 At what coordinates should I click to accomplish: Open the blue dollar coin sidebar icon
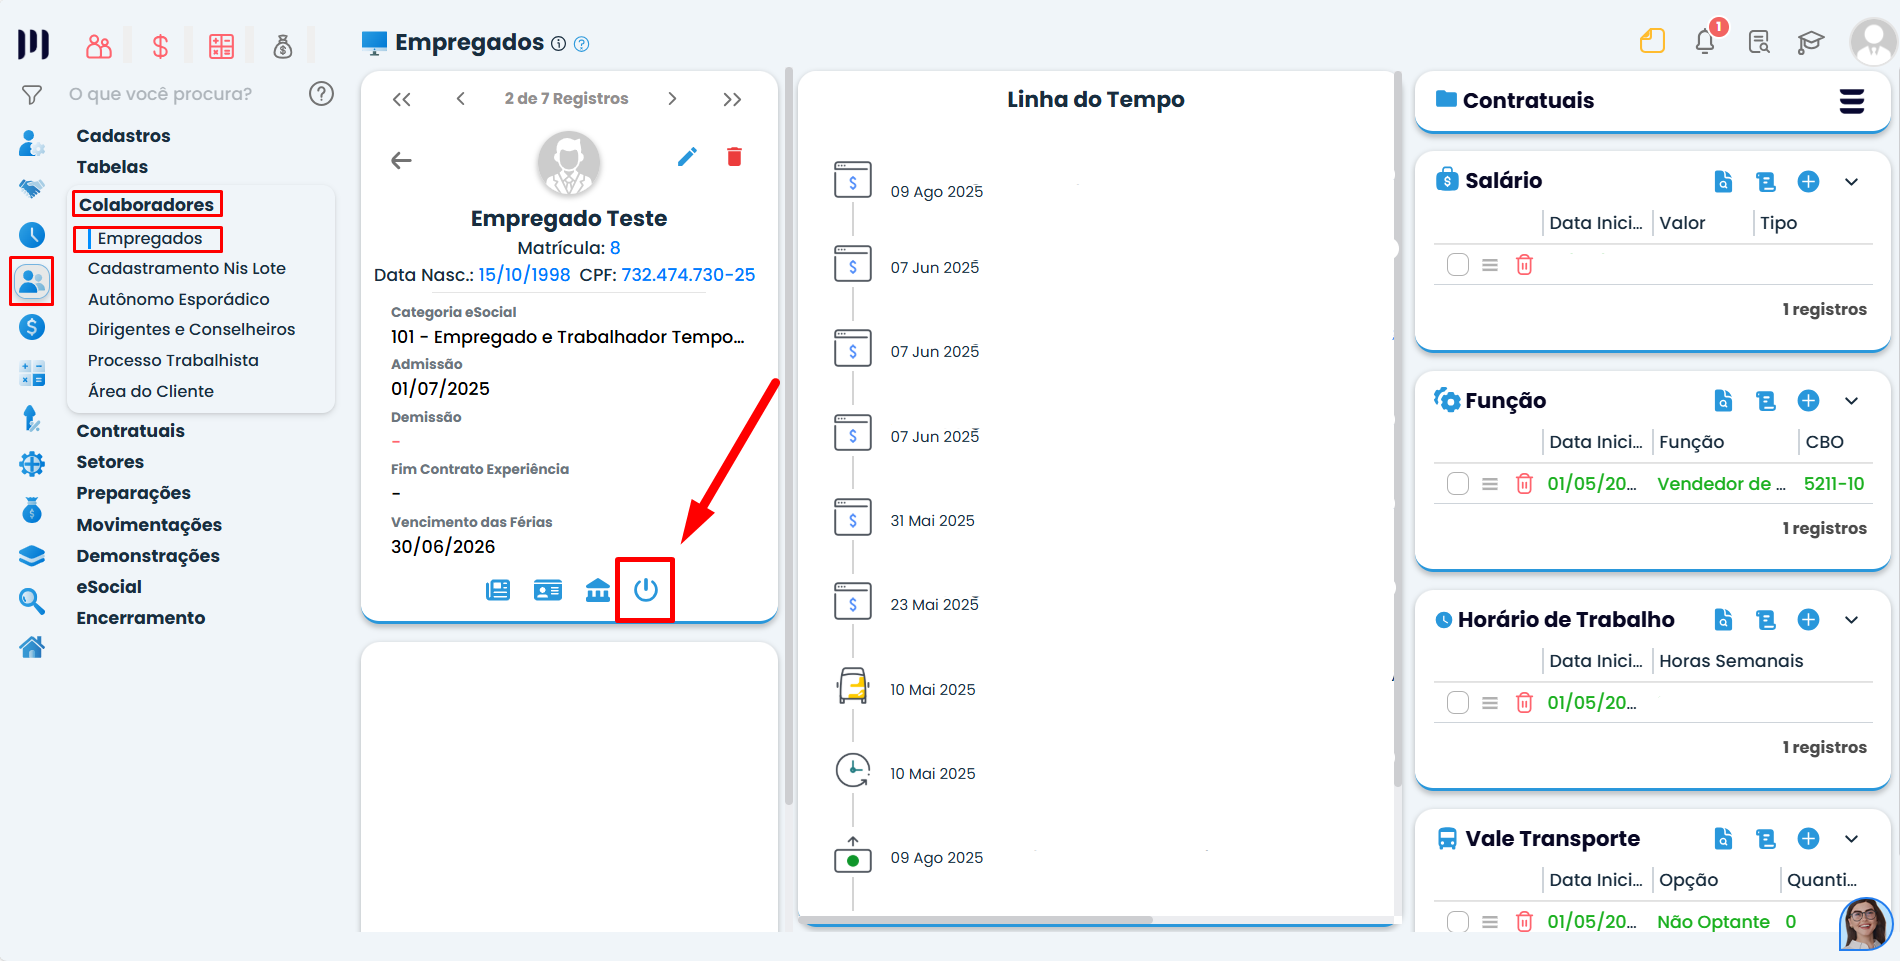point(32,327)
